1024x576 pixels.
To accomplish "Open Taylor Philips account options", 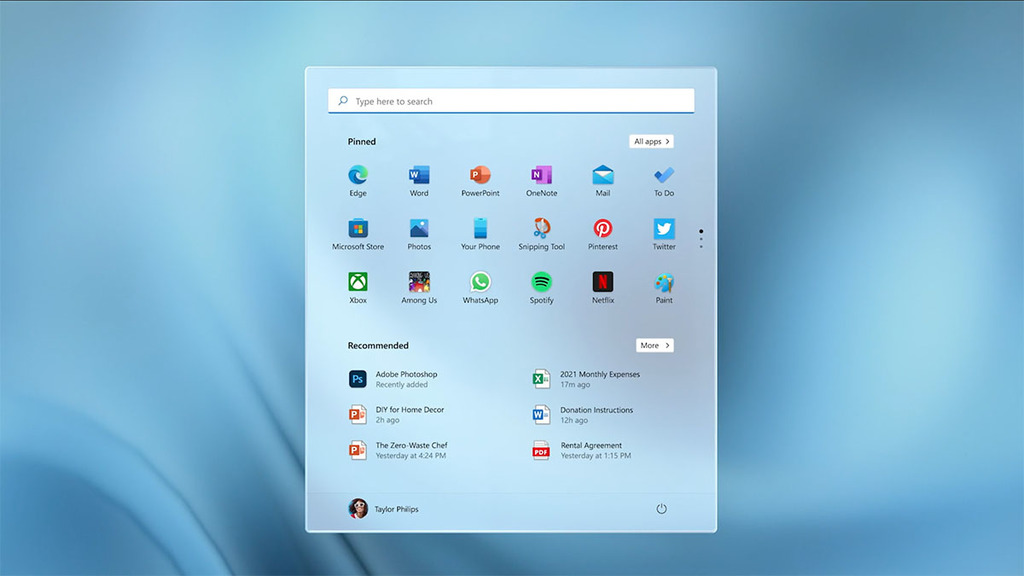I will (386, 508).
